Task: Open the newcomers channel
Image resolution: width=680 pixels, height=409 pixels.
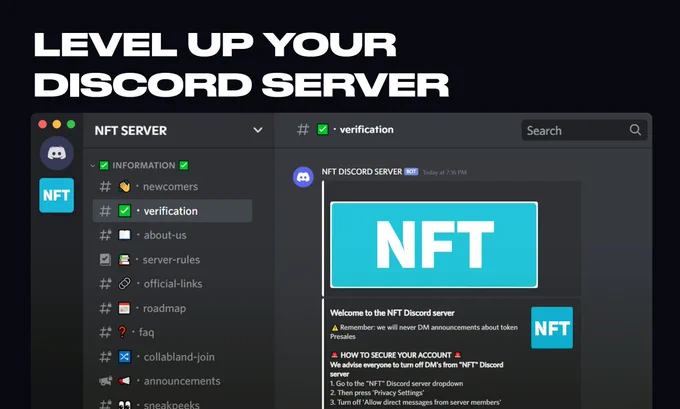Action: [172, 187]
